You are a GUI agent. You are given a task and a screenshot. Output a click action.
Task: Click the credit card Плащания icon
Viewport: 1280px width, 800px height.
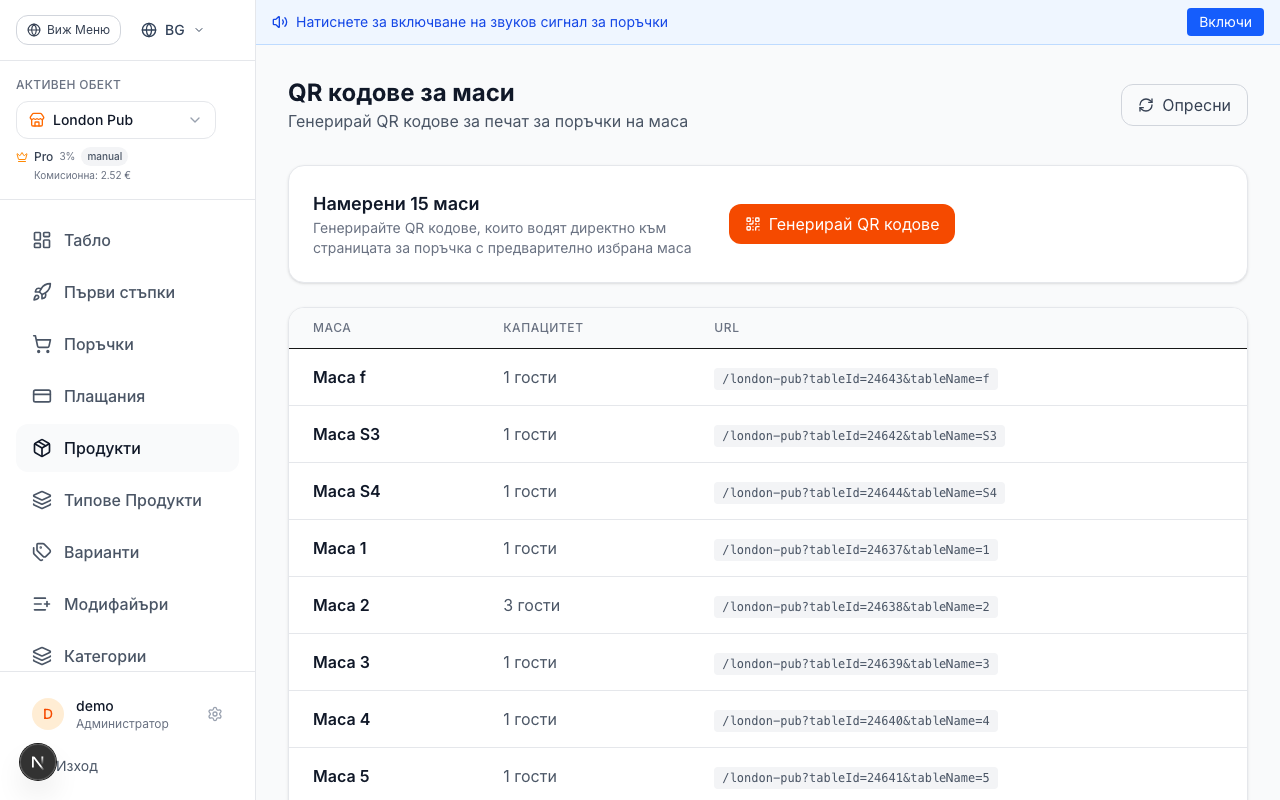pyautogui.click(x=42, y=396)
